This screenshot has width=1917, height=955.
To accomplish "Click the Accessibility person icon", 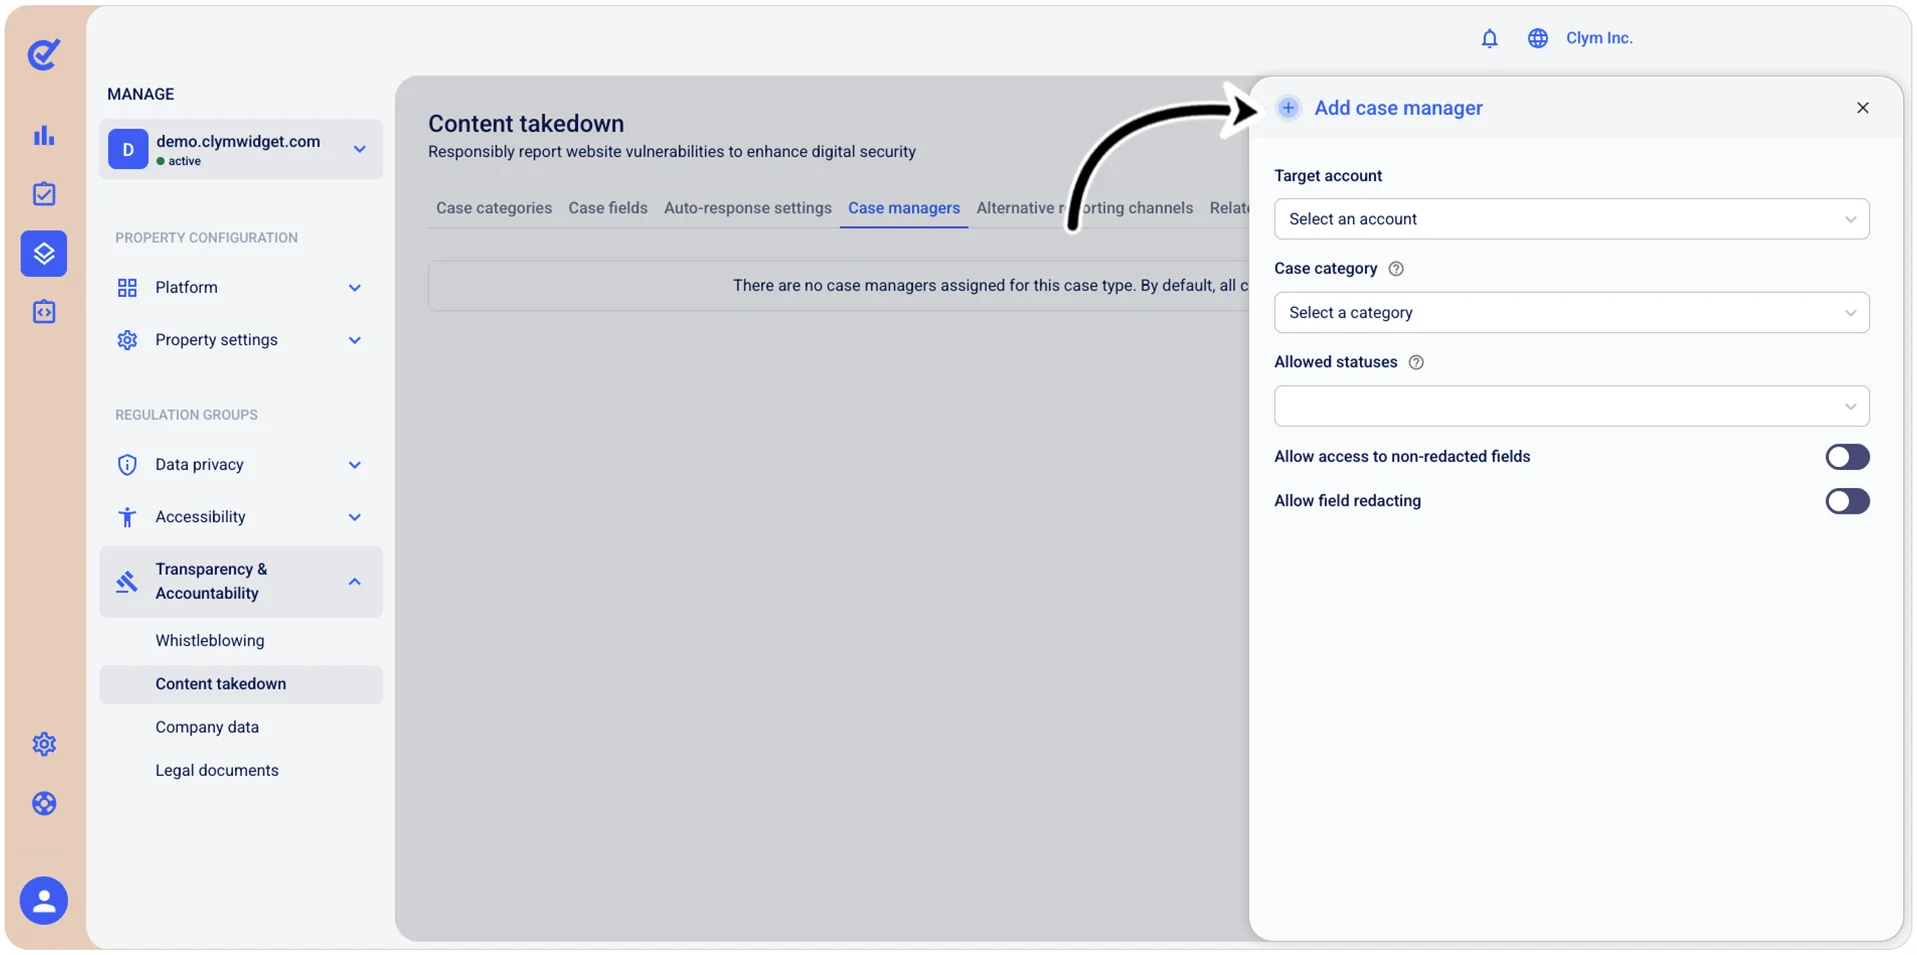I will 127,517.
